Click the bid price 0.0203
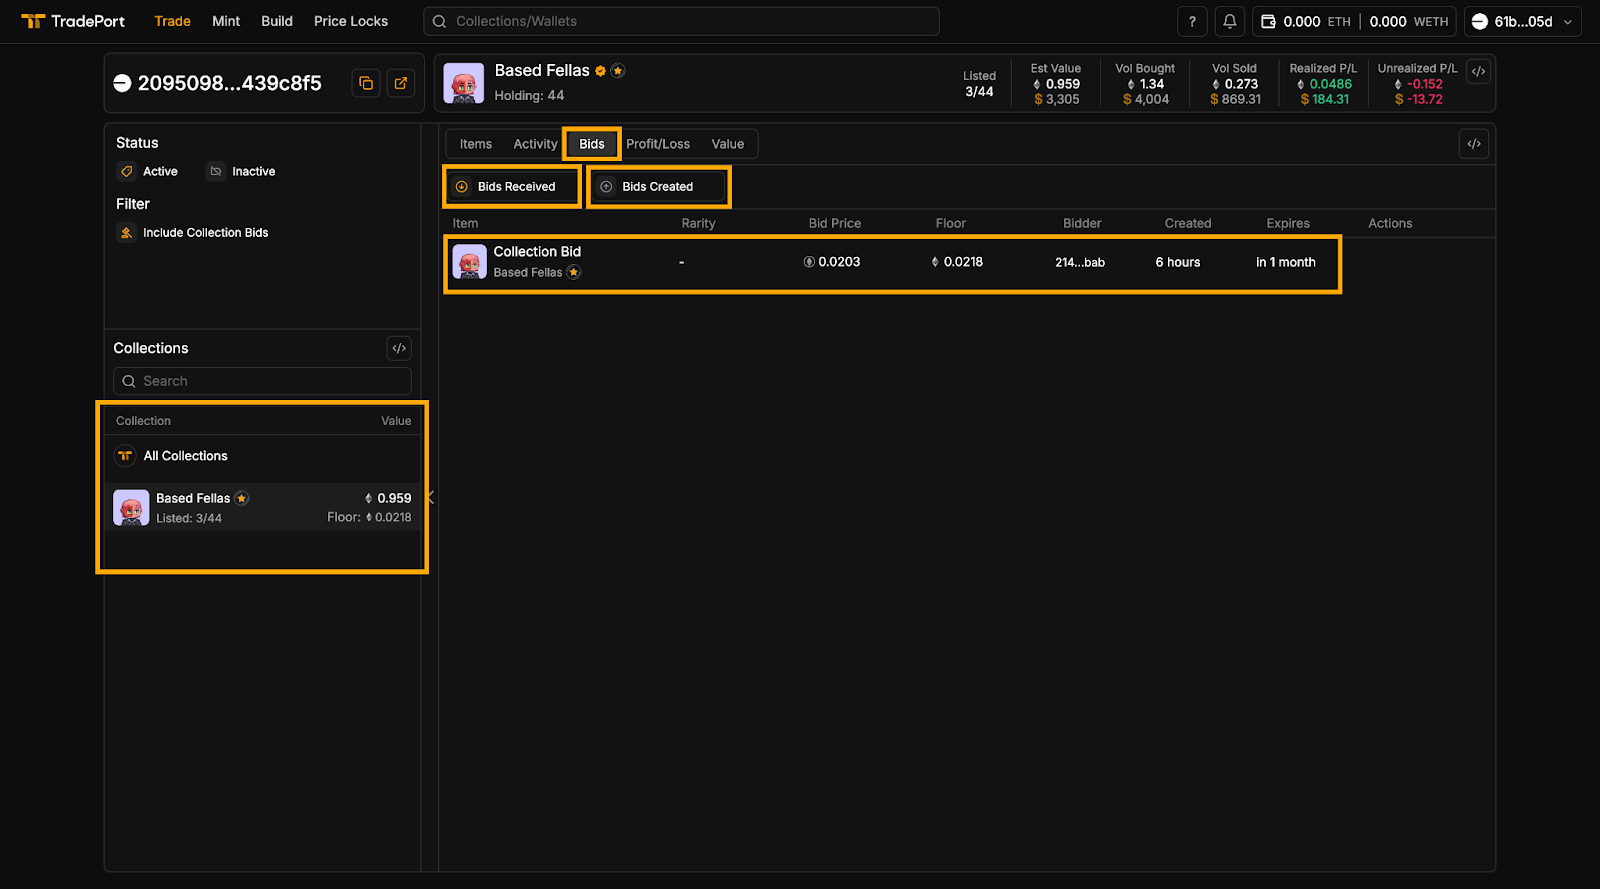Screen dimensions: 1600x889 point(832,262)
